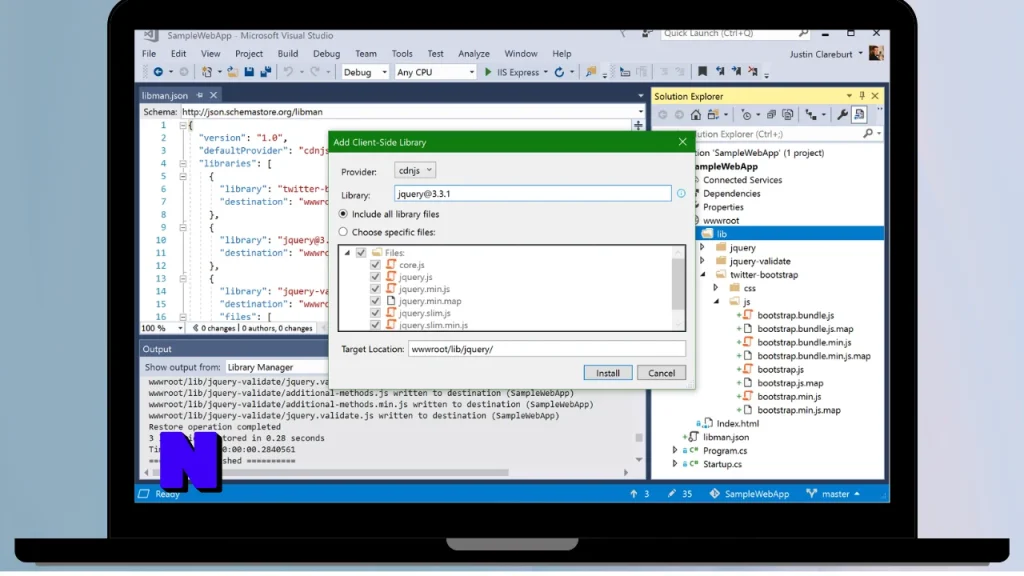Viewport: 1024px width, 576px height.
Task: Collapse the Files tree node in dialog
Action: pos(347,253)
